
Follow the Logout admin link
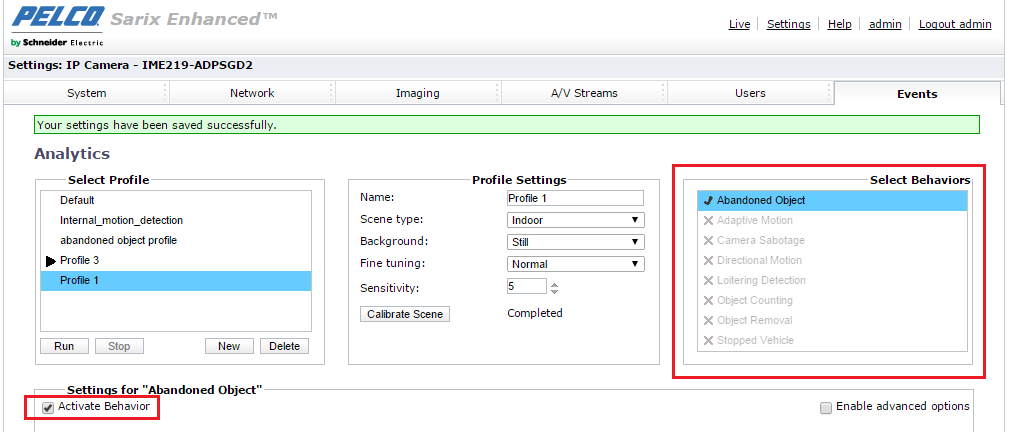point(954,24)
